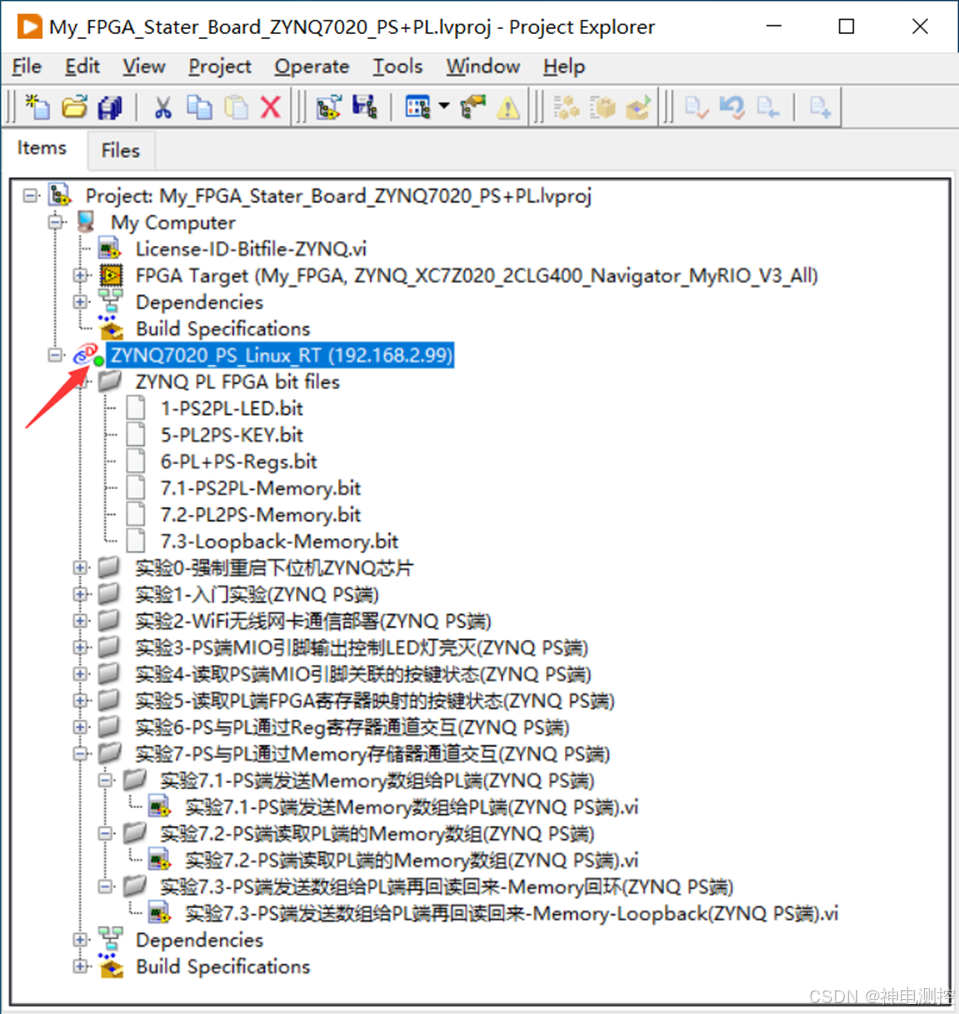The width and height of the screenshot is (959, 1014).
Task: Open the Filter View dropdown arrow
Action: click(444, 106)
